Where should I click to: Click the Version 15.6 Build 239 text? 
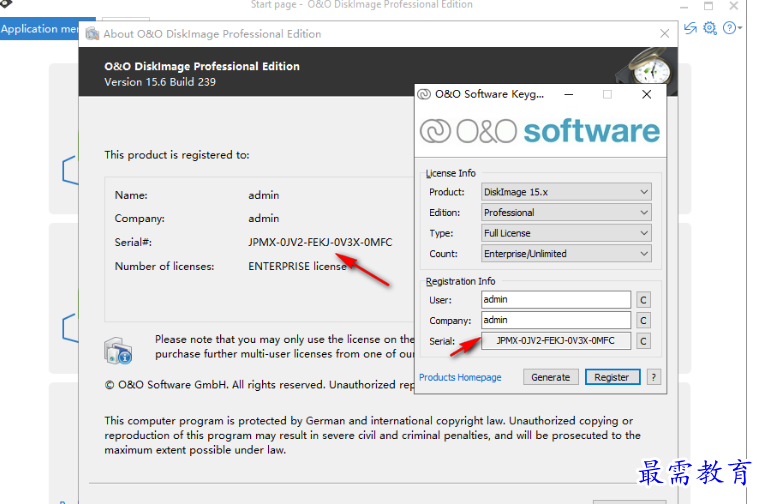(160, 82)
